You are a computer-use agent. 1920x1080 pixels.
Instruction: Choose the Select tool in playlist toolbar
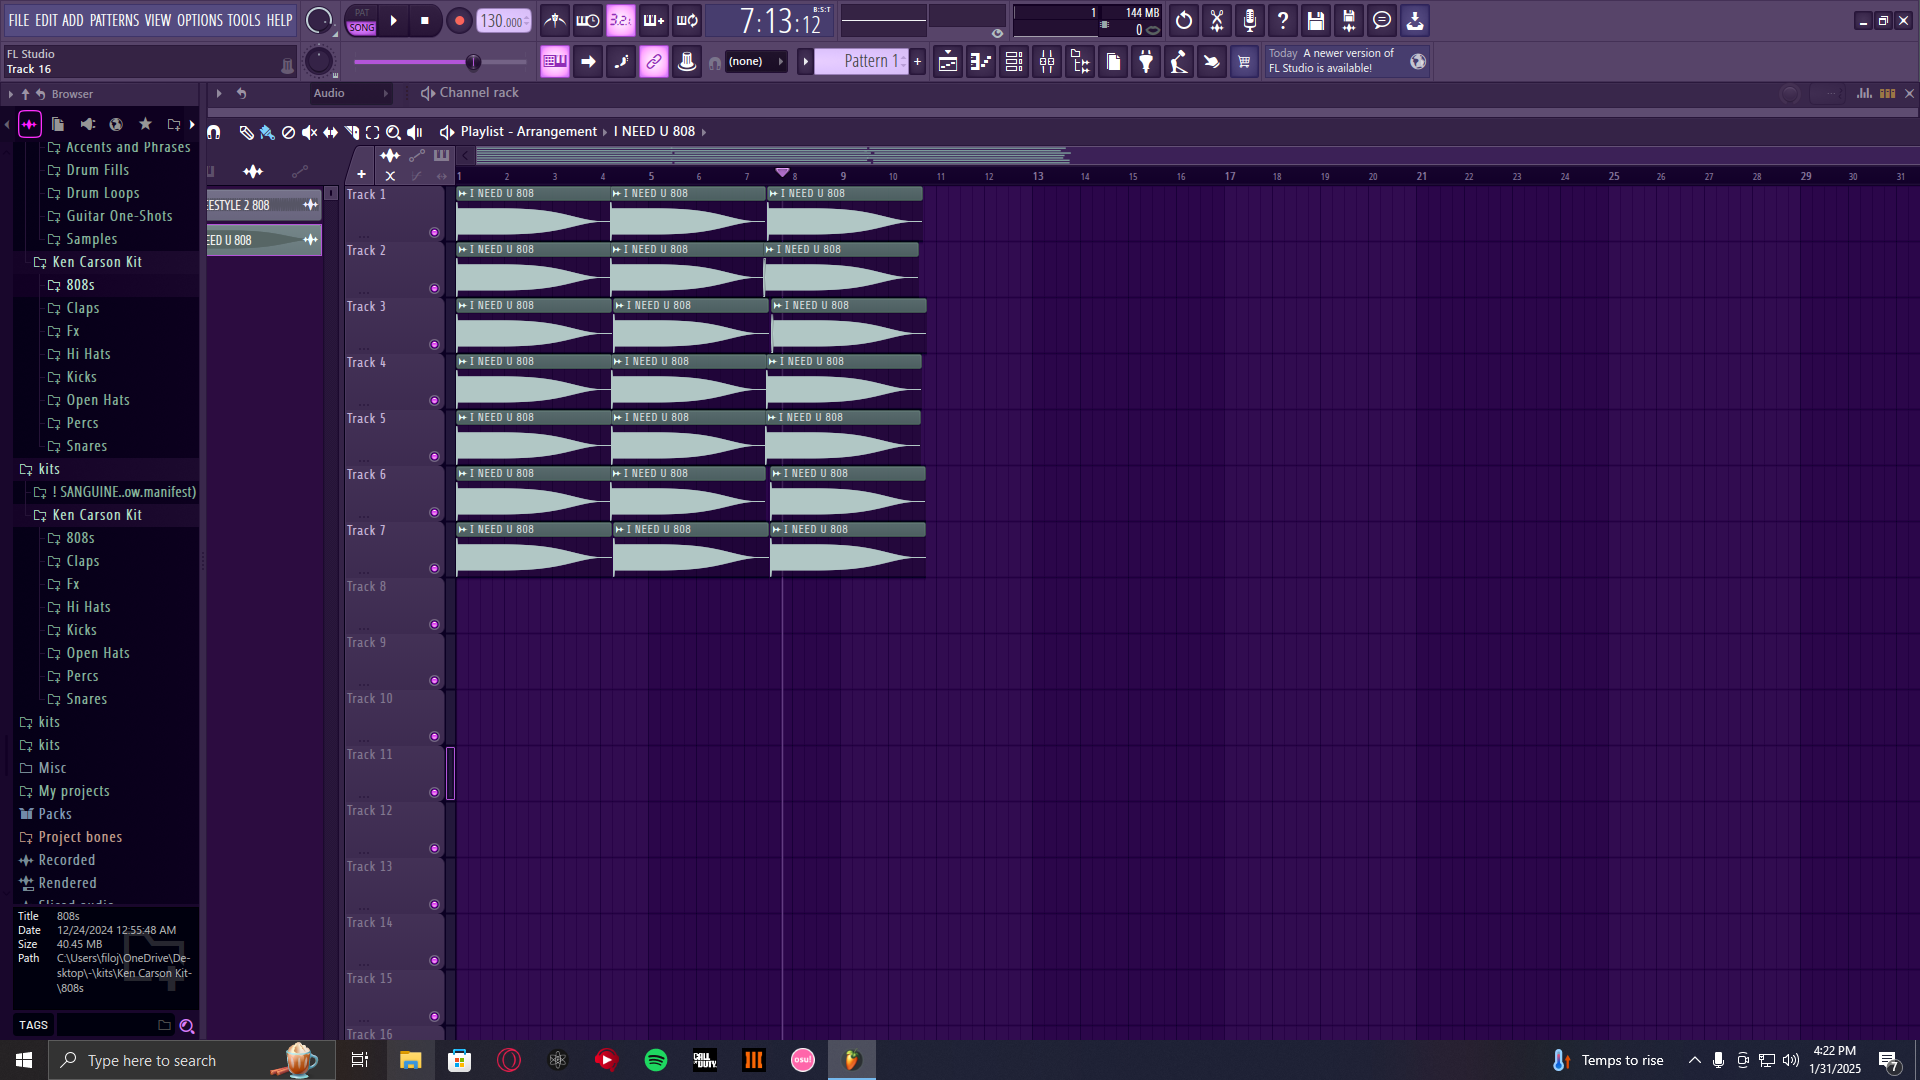coord(372,132)
